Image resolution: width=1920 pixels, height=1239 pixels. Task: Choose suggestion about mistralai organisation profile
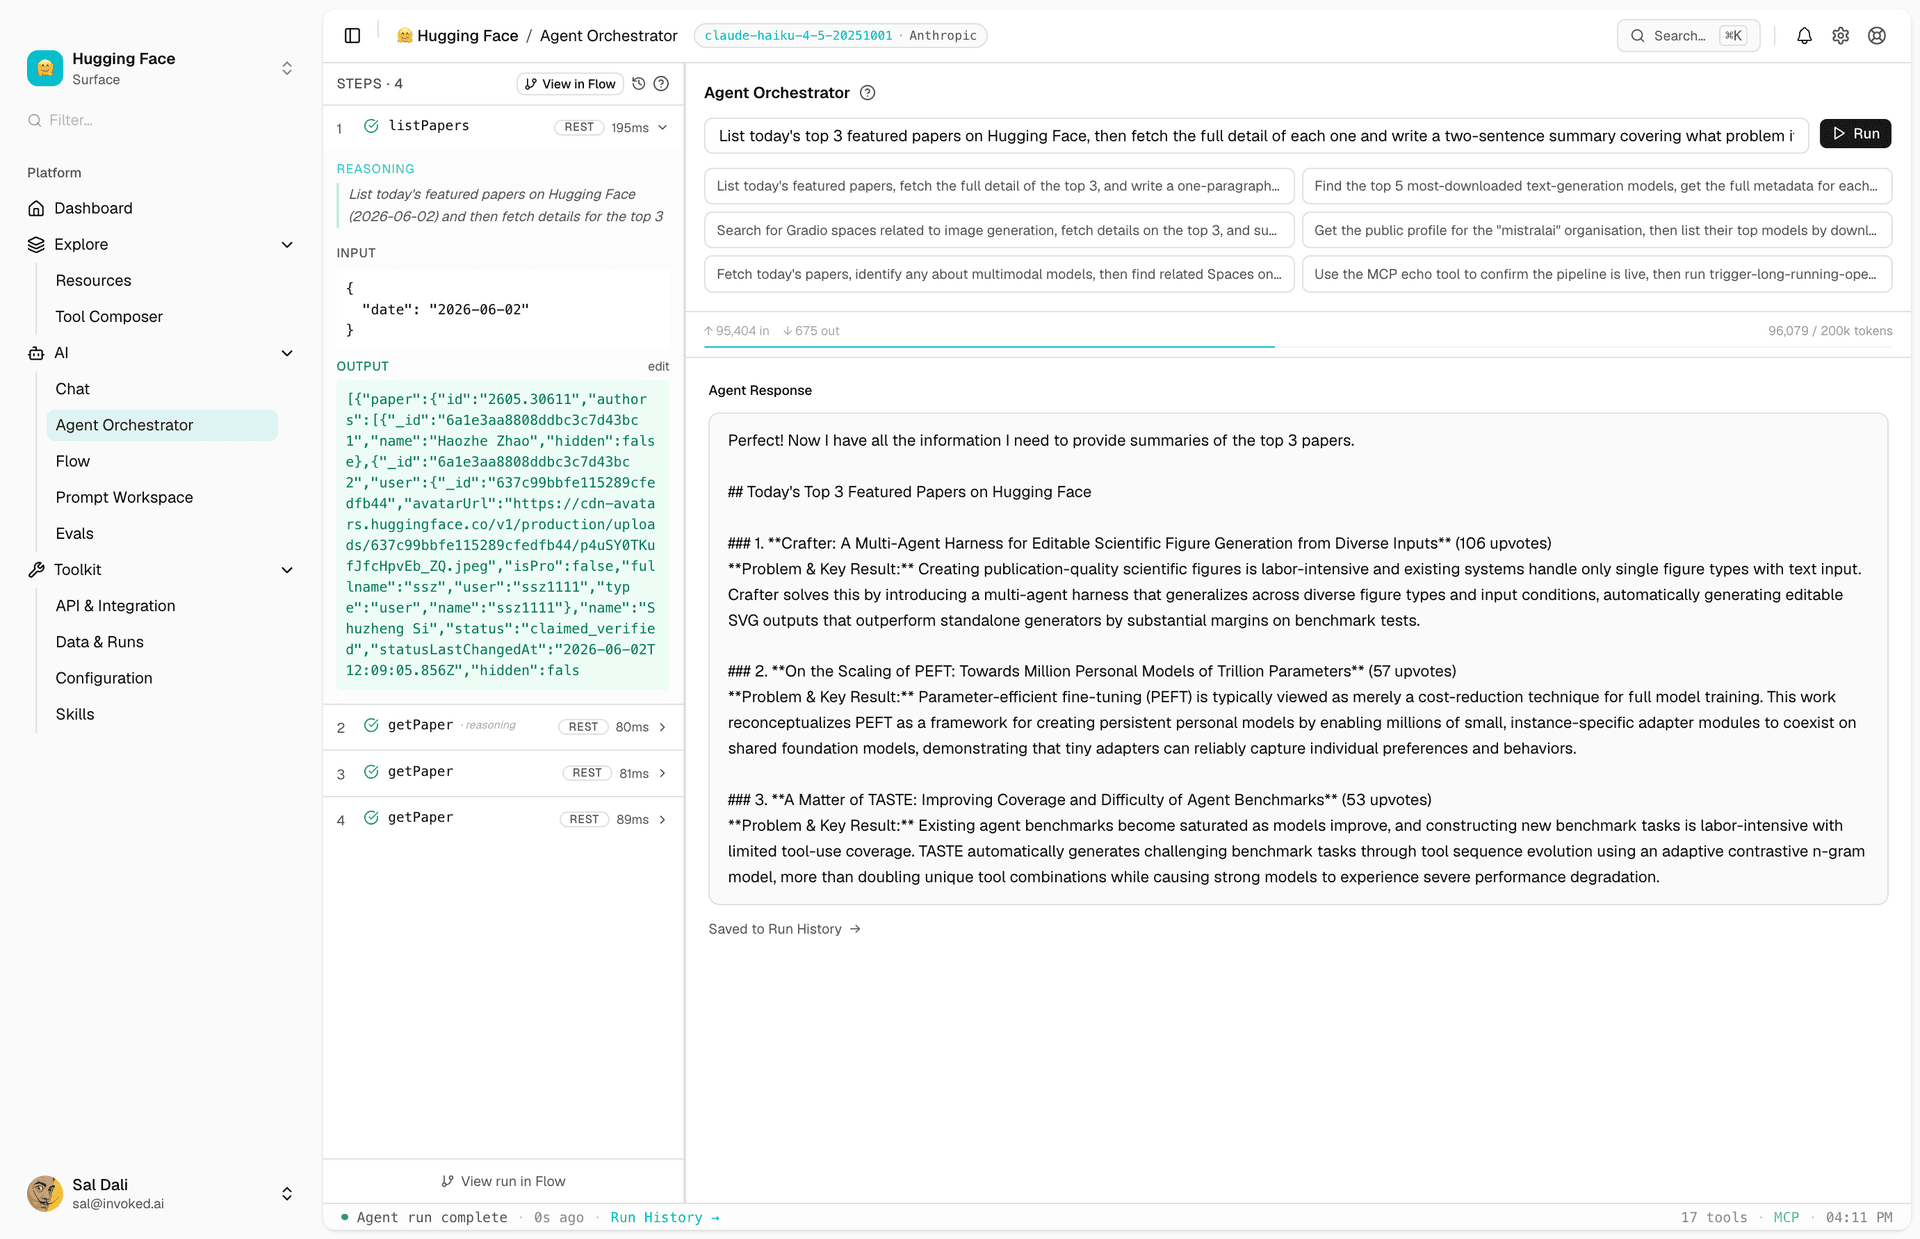[x=1597, y=230]
